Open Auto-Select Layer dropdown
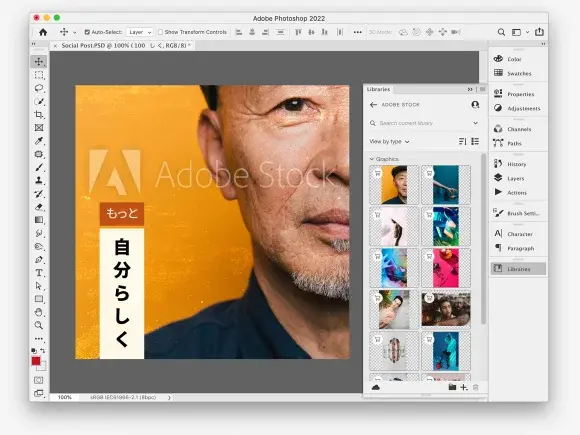Image resolution: width=580 pixels, height=435 pixels. [x=139, y=32]
